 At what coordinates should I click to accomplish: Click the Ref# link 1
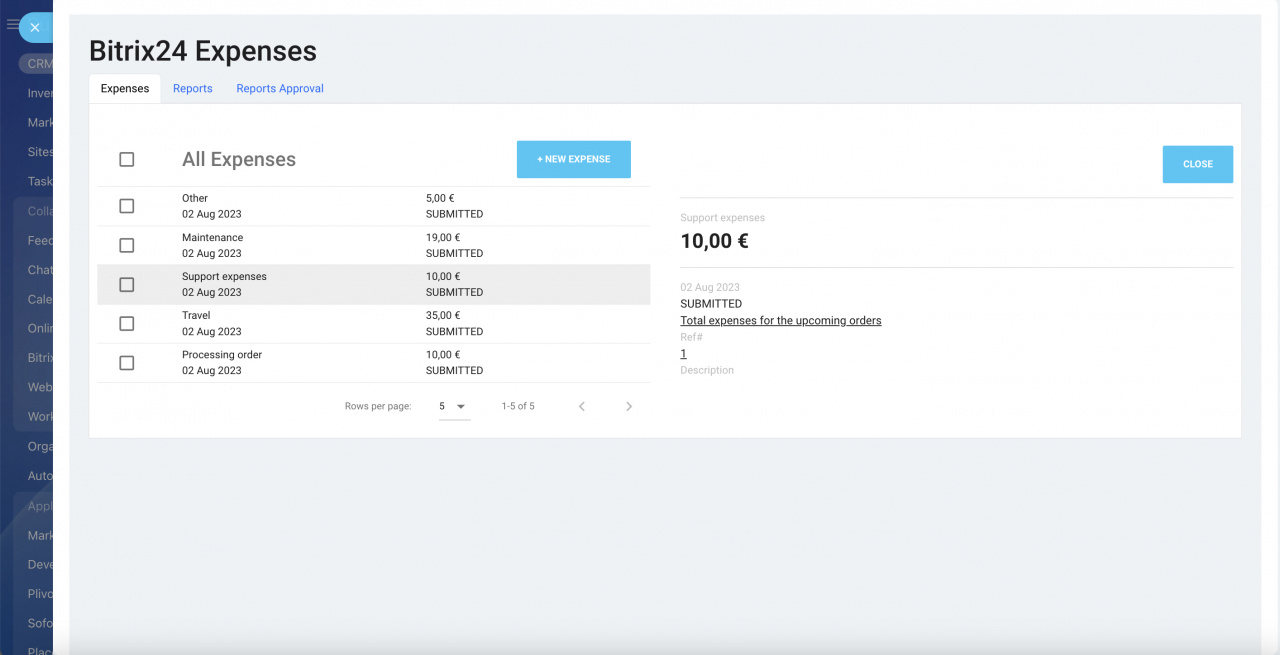tap(683, 354)
